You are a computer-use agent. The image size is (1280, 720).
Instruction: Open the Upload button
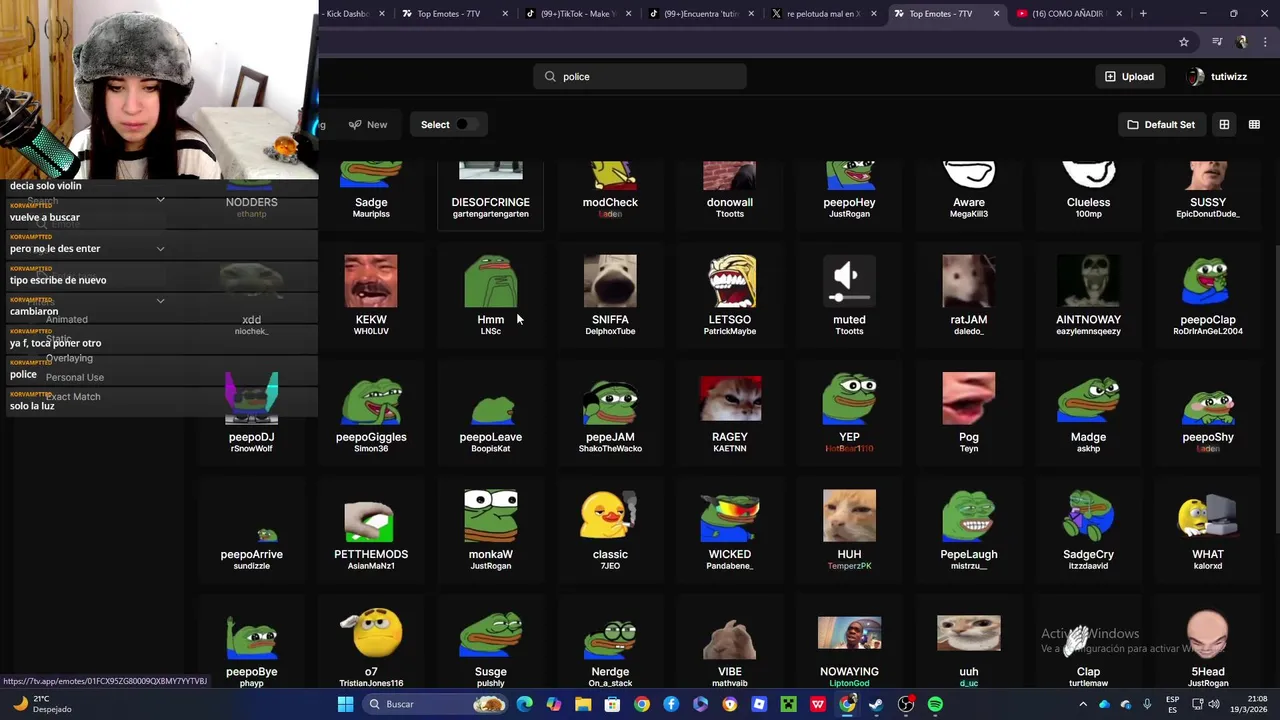point(1129,76)
